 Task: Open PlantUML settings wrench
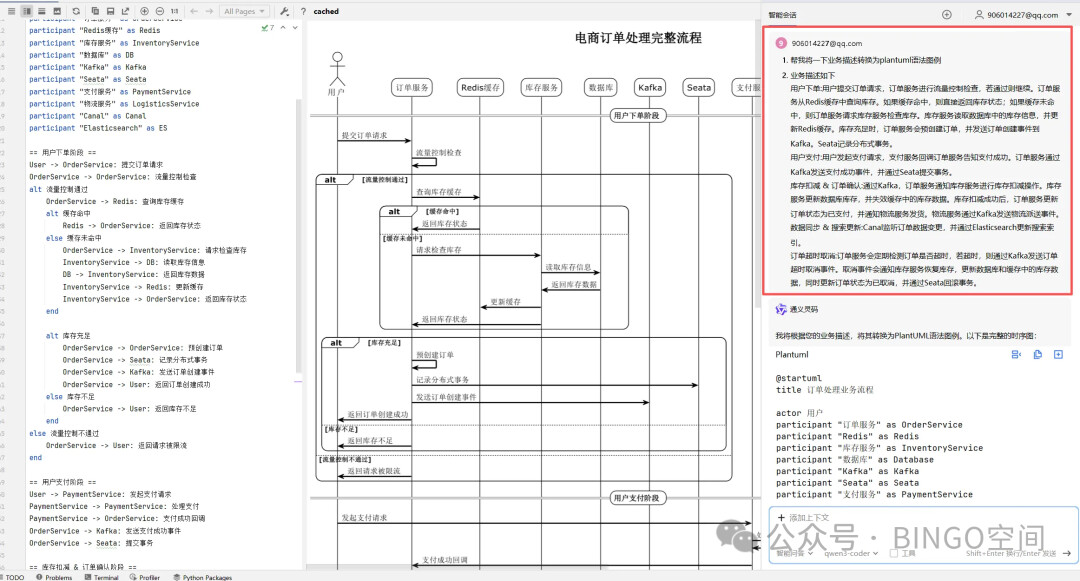284,11
